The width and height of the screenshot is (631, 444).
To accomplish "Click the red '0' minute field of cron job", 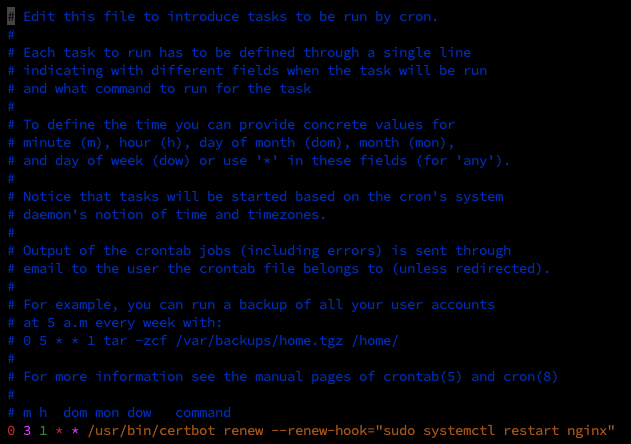I will [x=11, y=430].
